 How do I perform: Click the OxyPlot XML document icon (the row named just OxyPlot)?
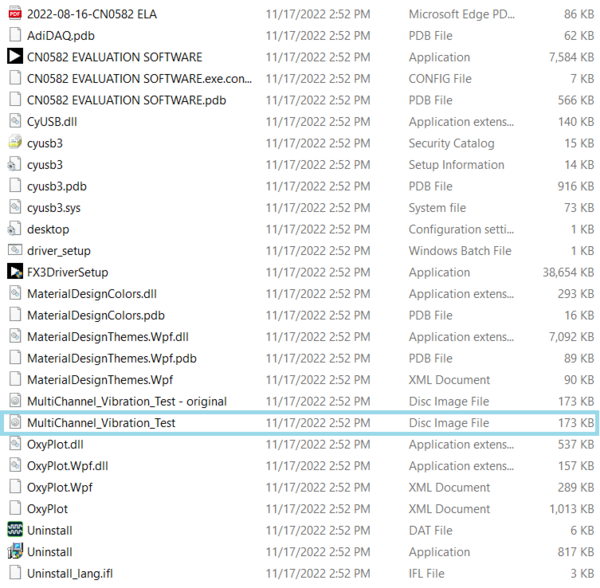(x=15, y=508)
